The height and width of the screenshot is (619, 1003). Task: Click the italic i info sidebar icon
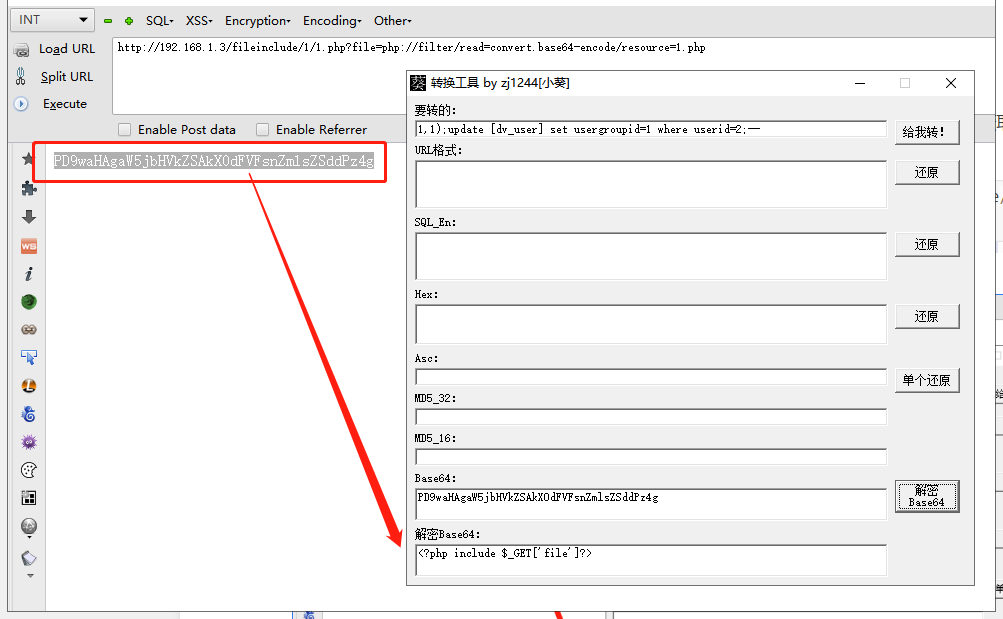[x=29, y=274]
